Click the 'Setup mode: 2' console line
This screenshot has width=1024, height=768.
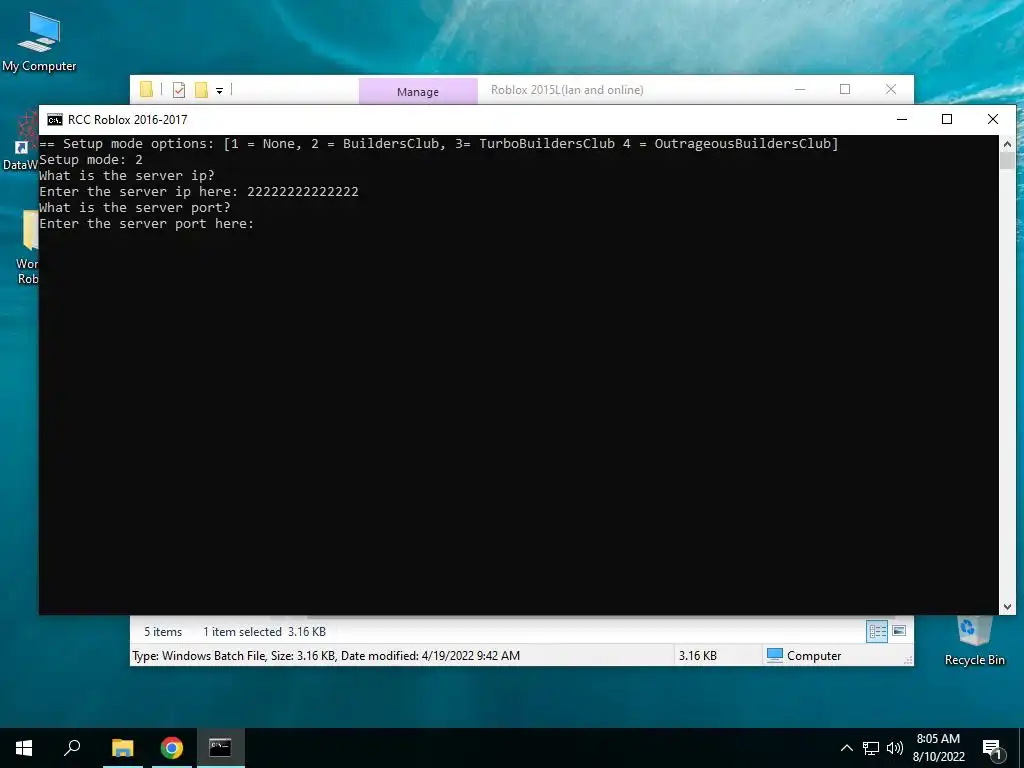pos(91,159)
